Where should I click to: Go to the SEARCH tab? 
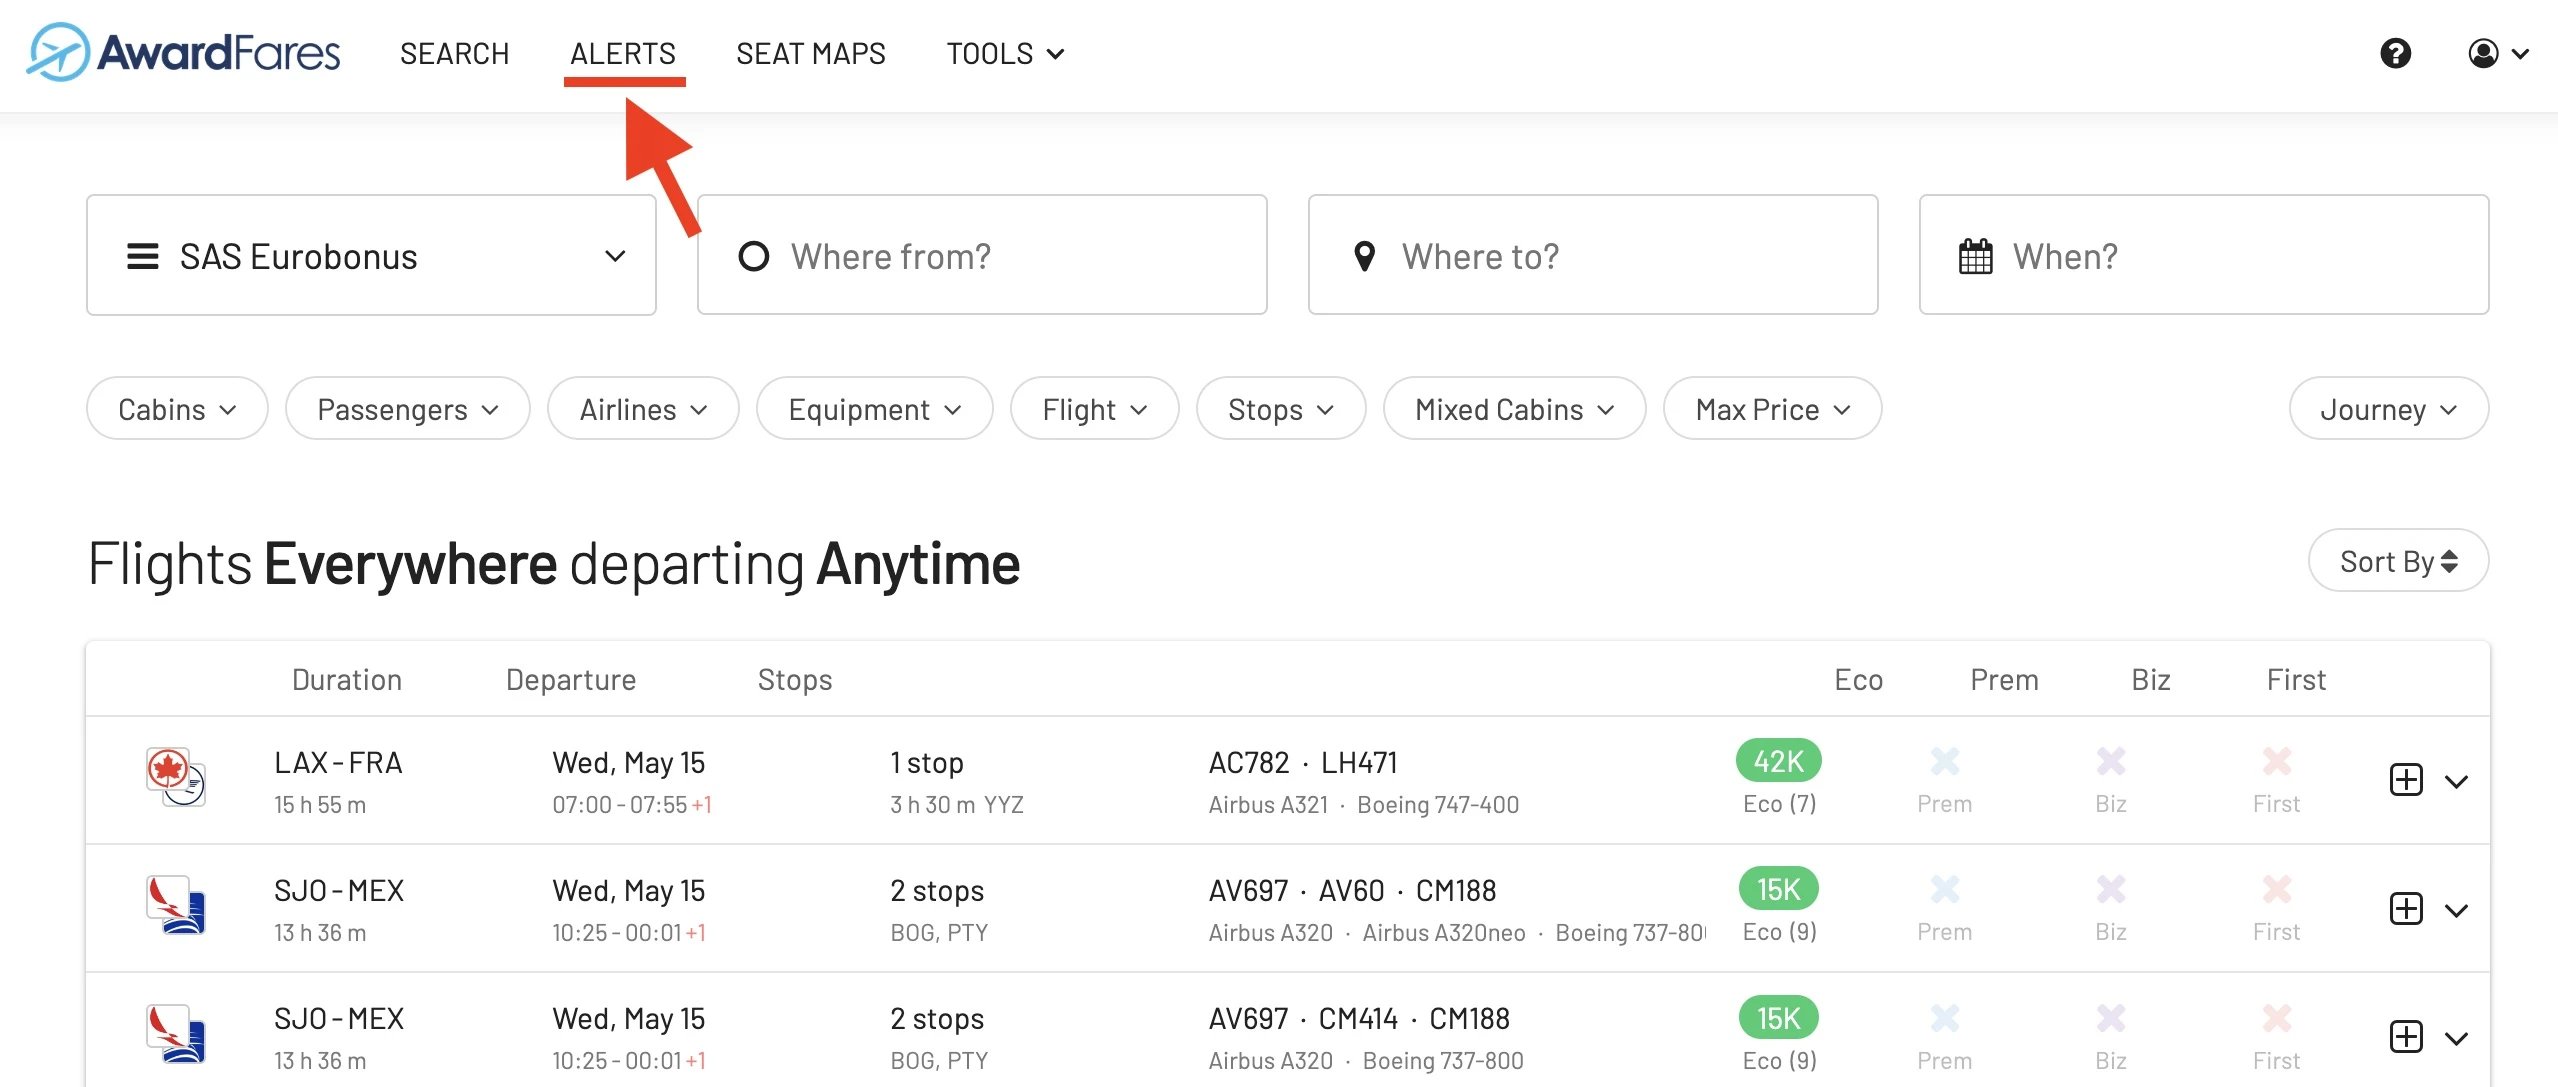pyautogui.click(x=454, y=53)
